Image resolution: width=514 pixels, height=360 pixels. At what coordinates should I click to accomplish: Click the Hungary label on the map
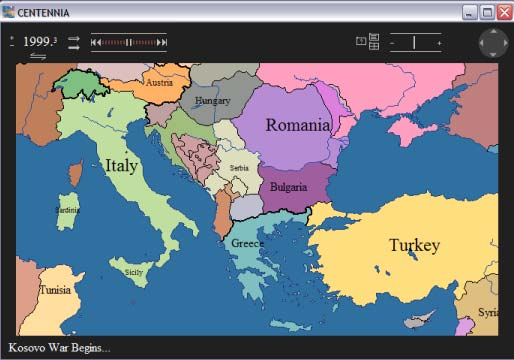coord(213,101)
